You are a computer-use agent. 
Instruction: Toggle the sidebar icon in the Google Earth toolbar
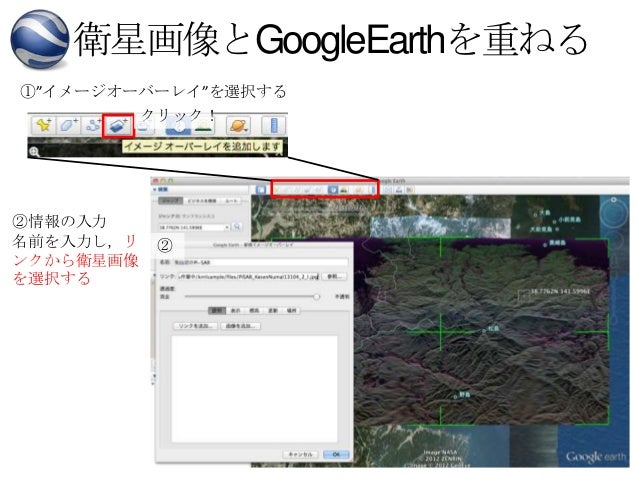(x=260, y=190)
